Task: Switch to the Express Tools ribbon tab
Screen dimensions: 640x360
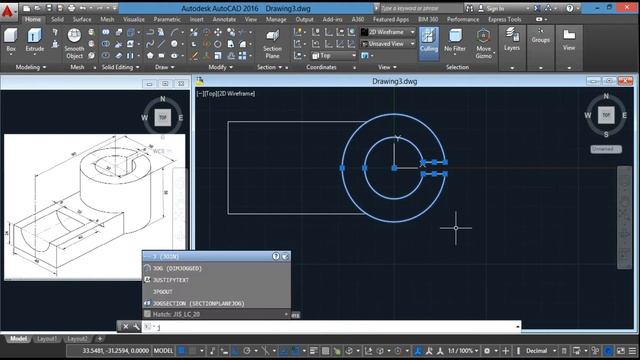Action: pyautogui.click(x=504, y=19)
